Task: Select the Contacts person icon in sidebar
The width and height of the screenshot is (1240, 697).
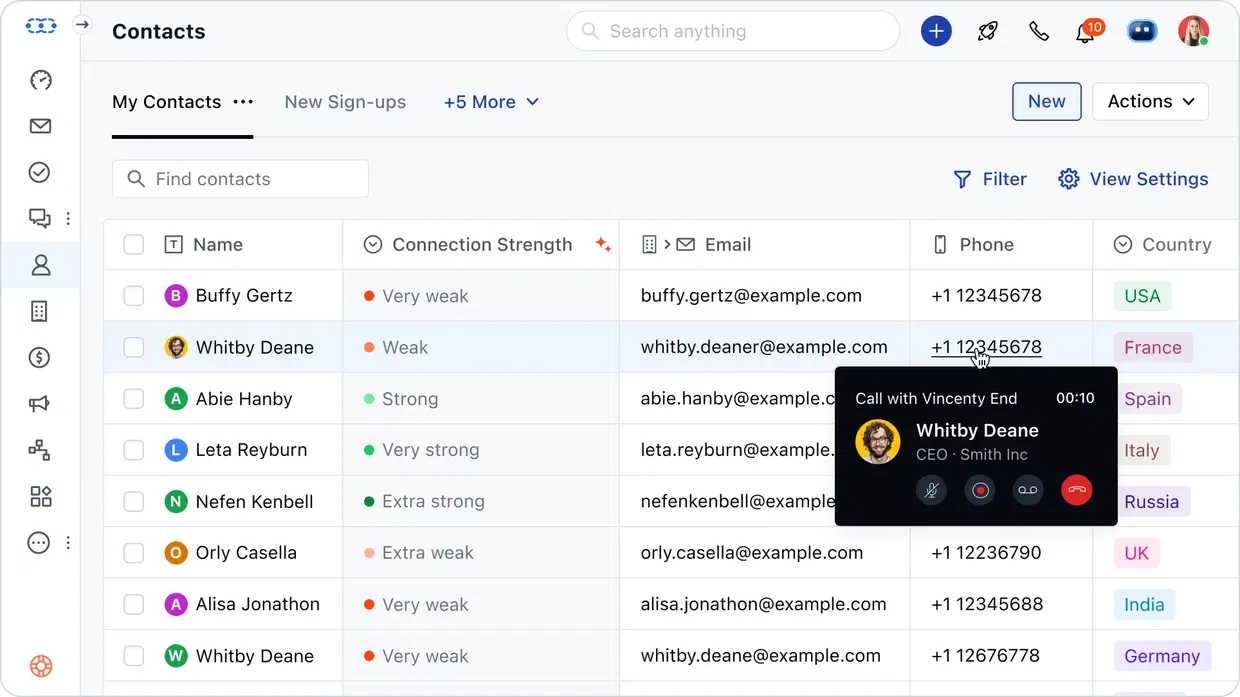Action: [x=40, y=264]
